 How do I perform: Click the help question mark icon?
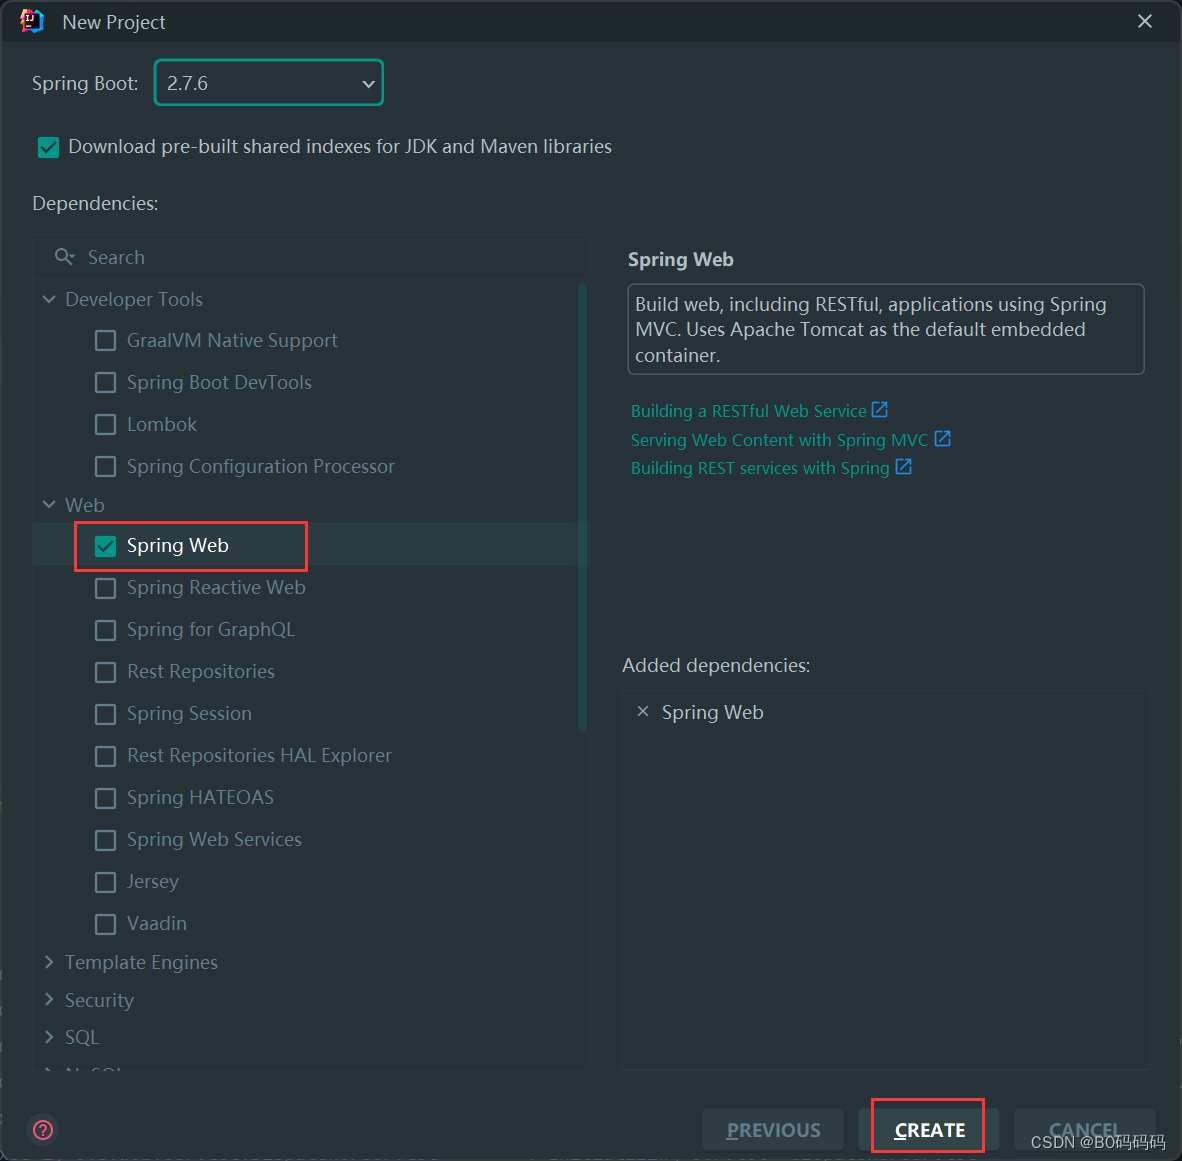click(43, 1130)
